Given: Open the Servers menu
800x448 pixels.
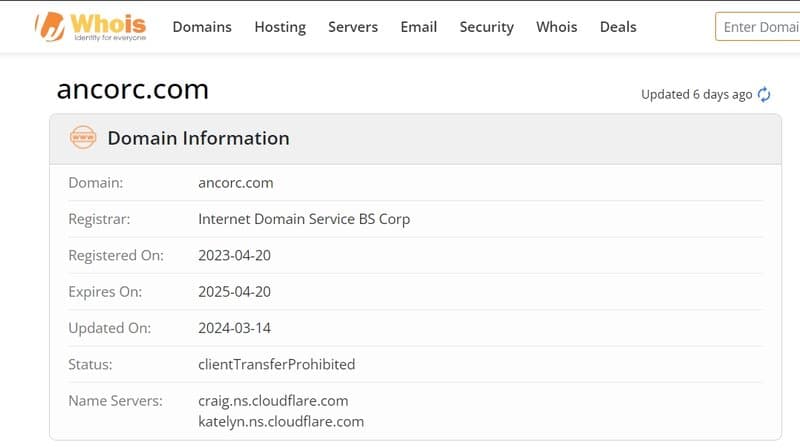Looking at the screenshot, I should 353,27.
